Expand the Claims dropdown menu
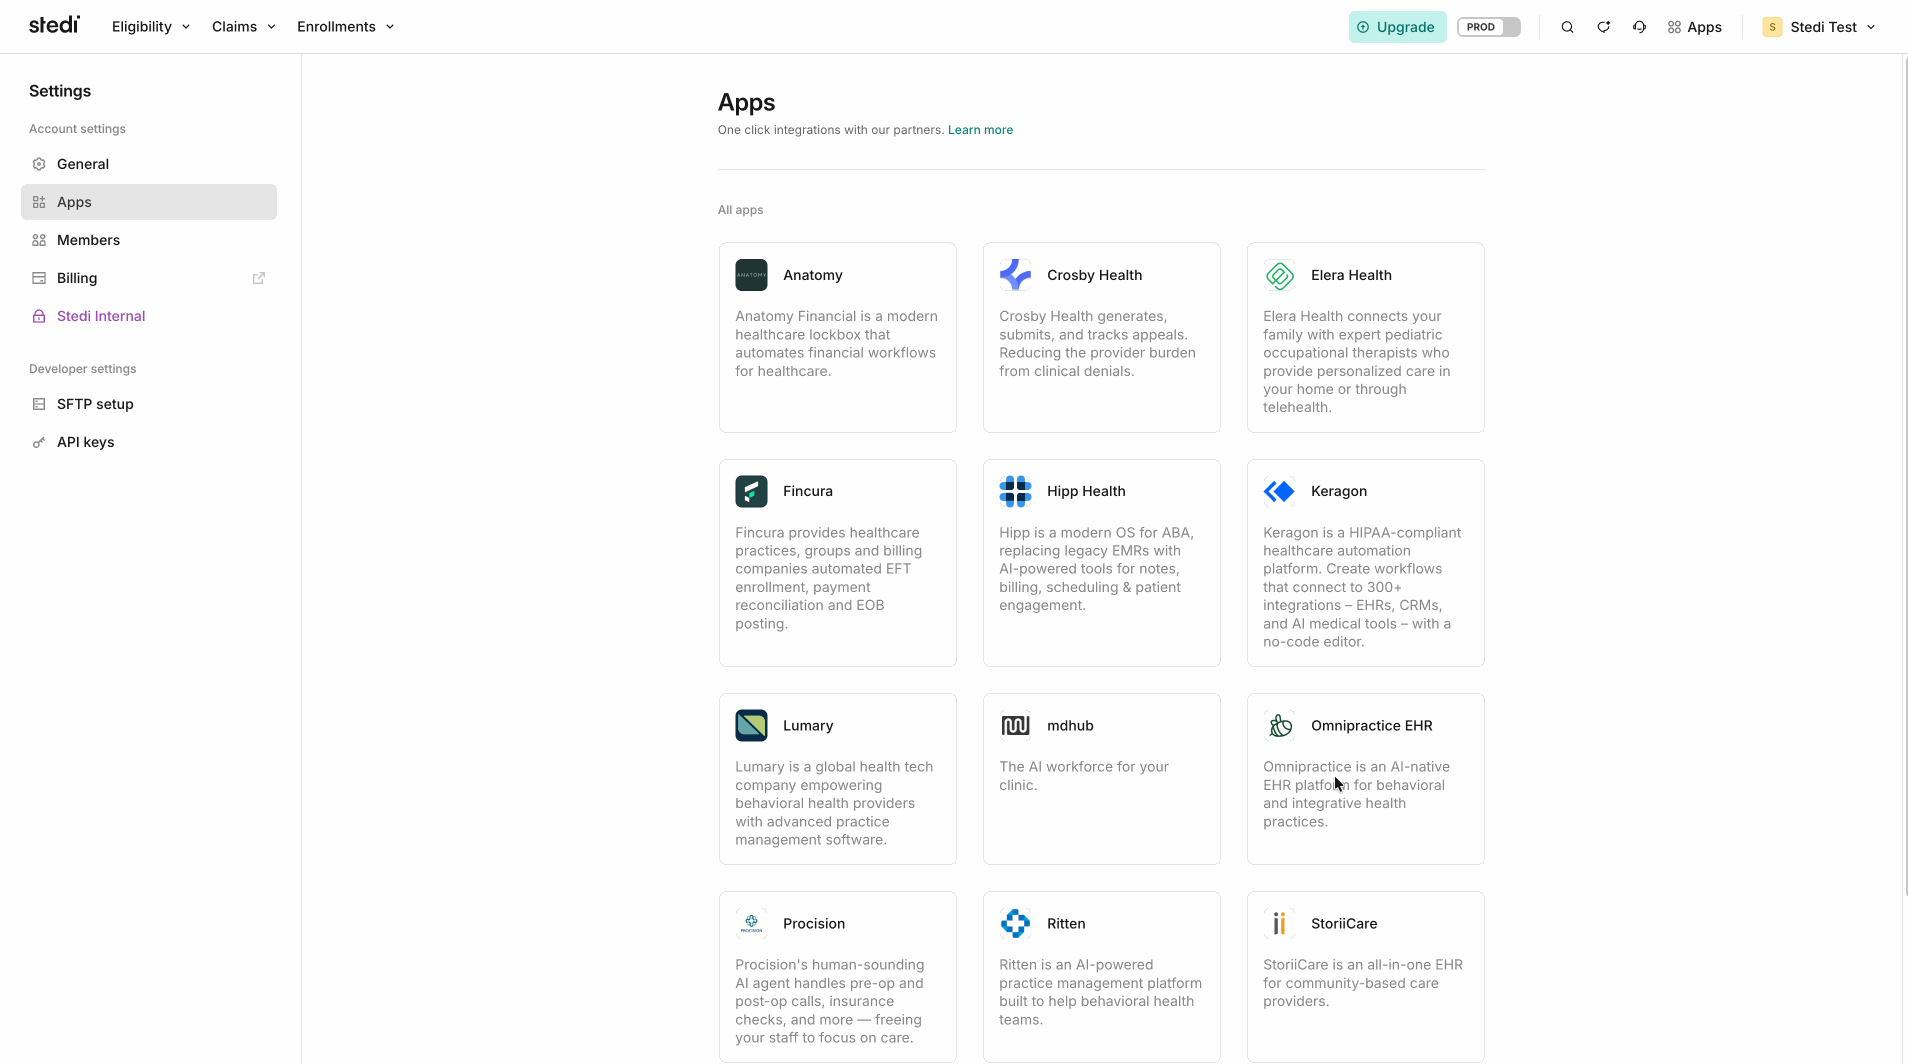1908x1064 pixels. (243, 27)
